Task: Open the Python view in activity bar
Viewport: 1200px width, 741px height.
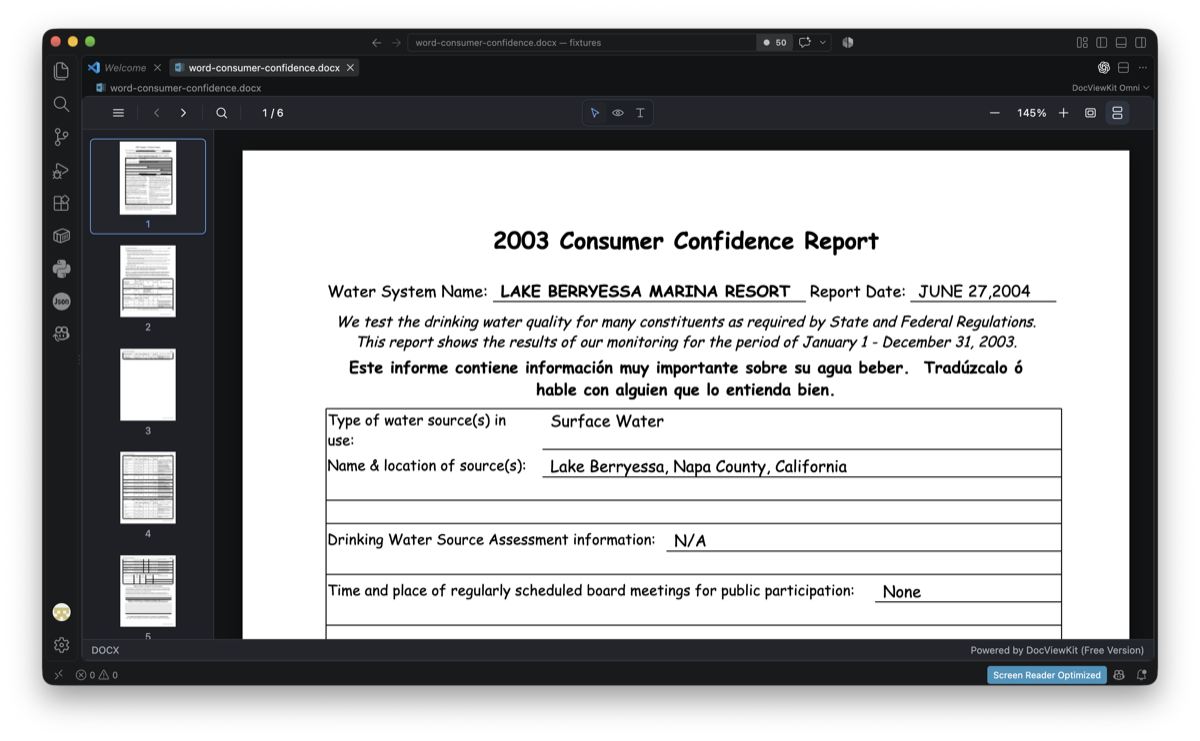Action: coord(61,268)
